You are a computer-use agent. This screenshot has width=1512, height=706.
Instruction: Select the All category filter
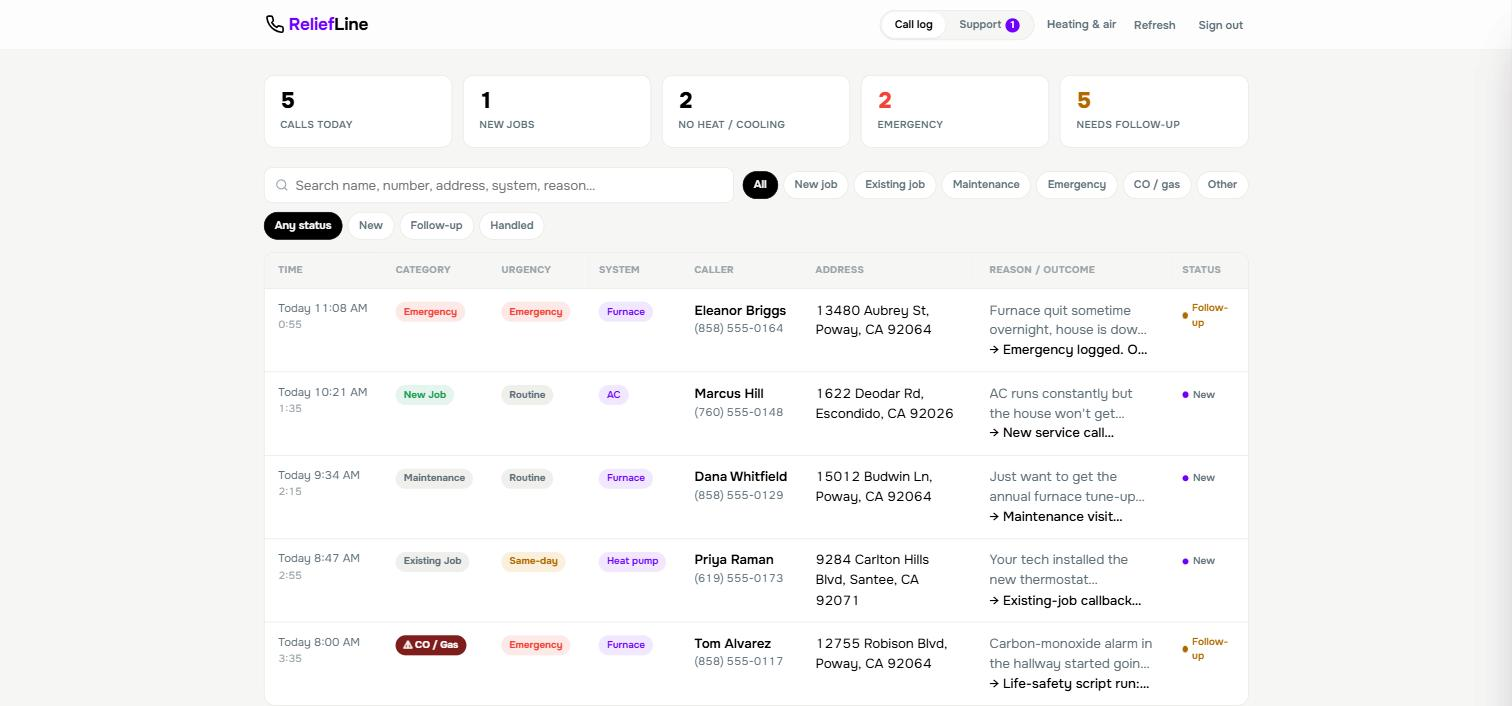[760, 185]
